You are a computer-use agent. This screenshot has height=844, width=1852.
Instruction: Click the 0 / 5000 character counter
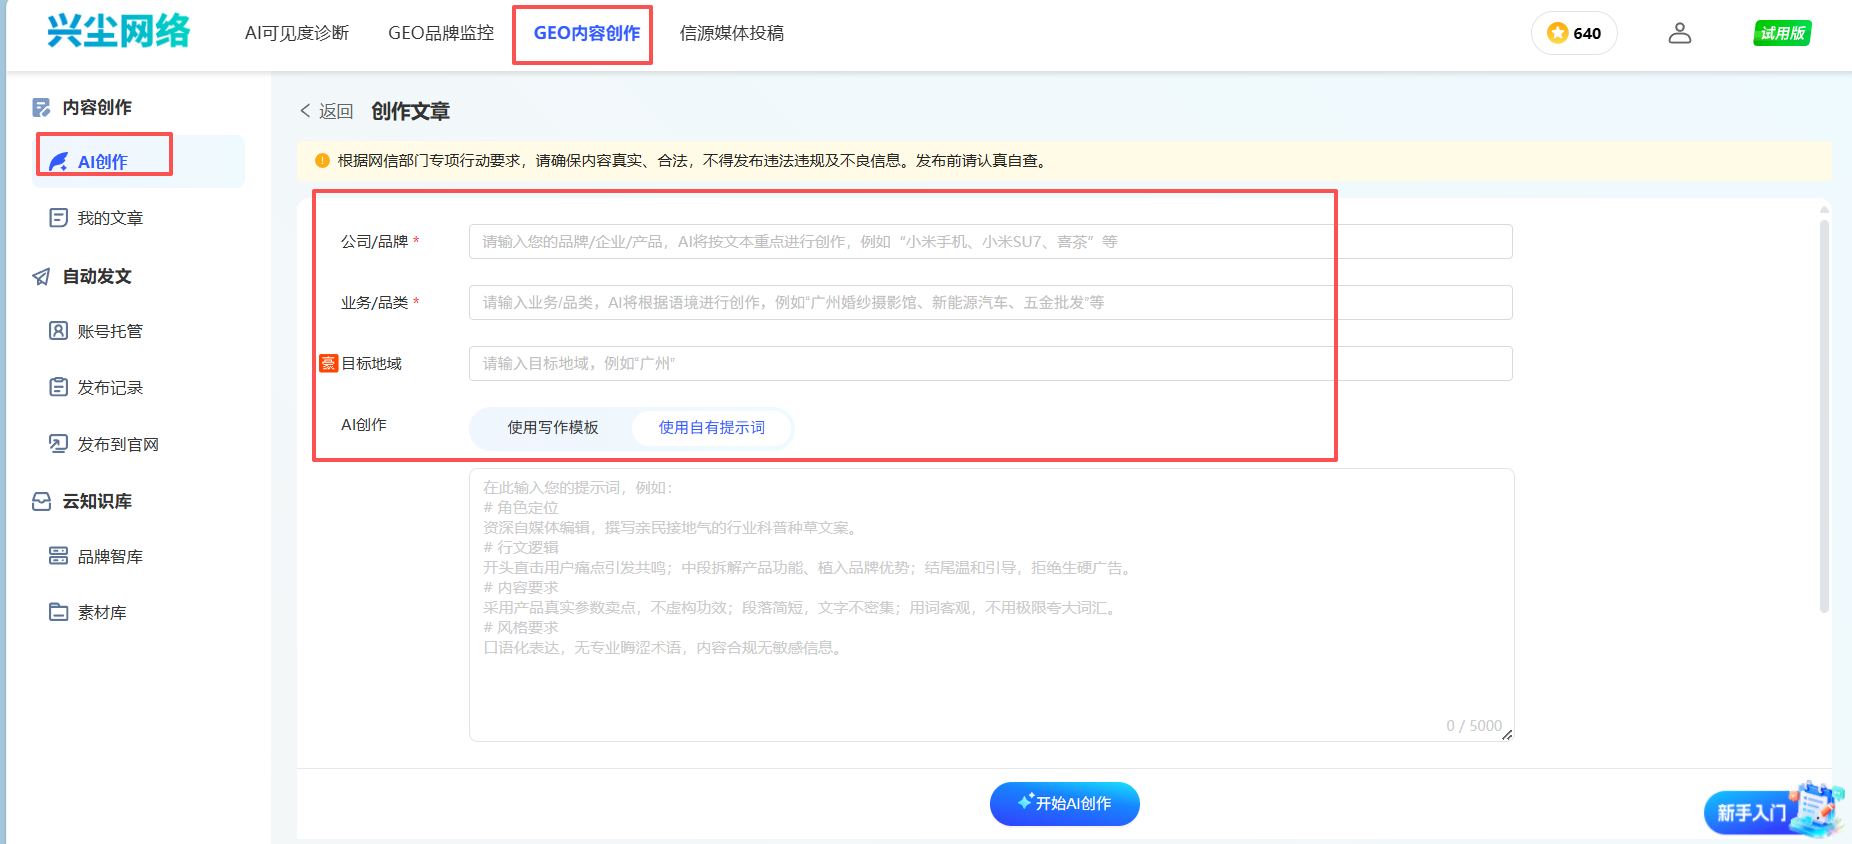(1474, 726)
